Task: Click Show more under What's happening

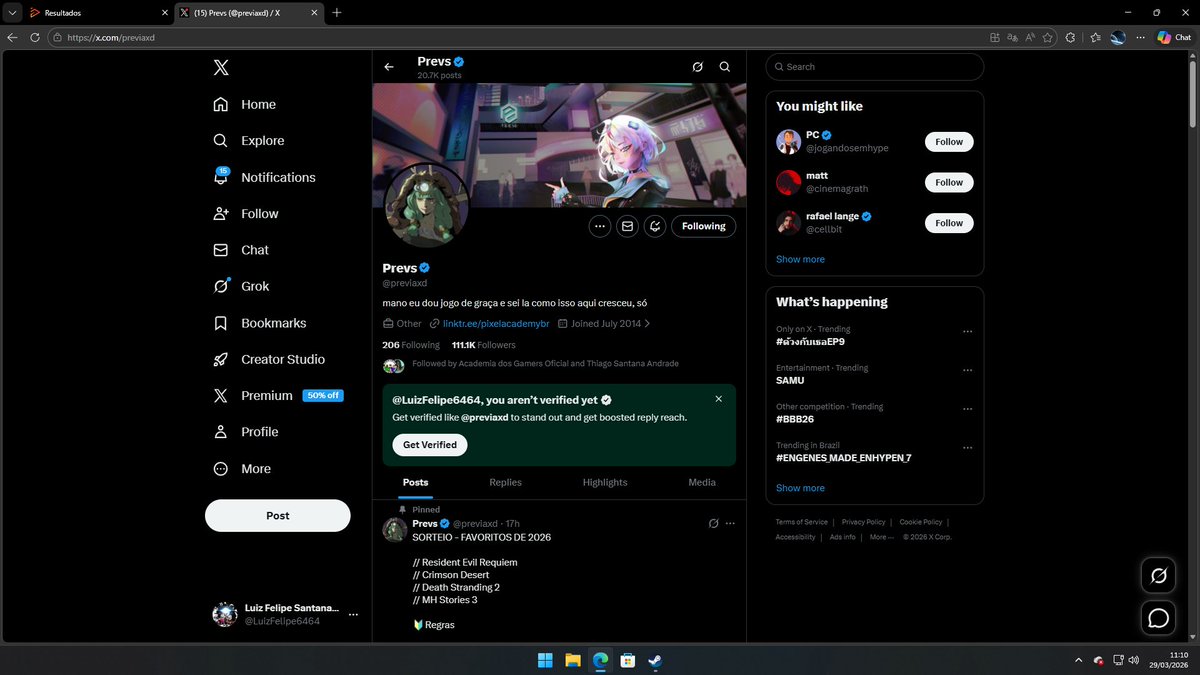Action: (800, 488)
